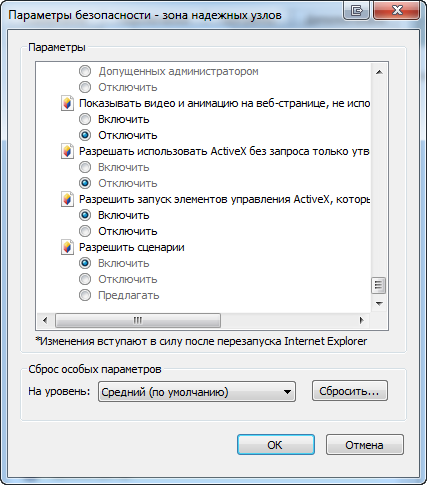
Task: Cancel the dialog with "Отмена"
Action: 365,445
